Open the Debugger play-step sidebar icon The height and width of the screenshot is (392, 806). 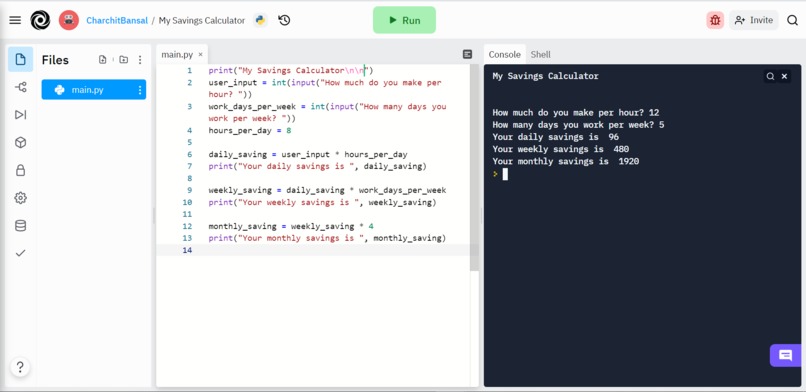21,115
